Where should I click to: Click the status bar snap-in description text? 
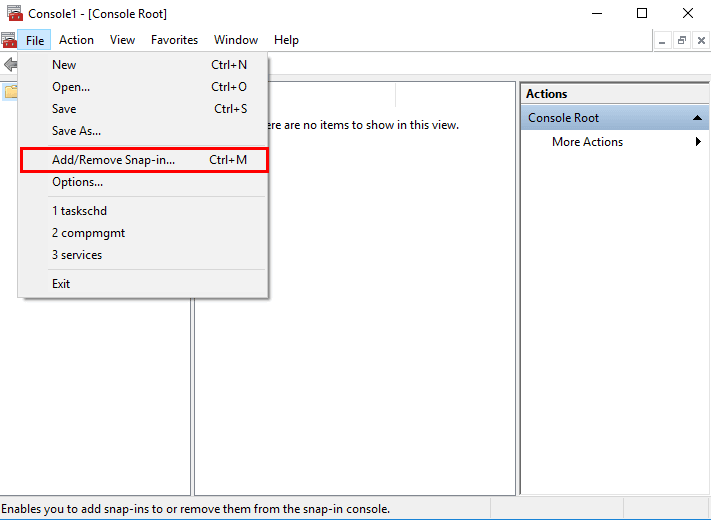(195, 509)
